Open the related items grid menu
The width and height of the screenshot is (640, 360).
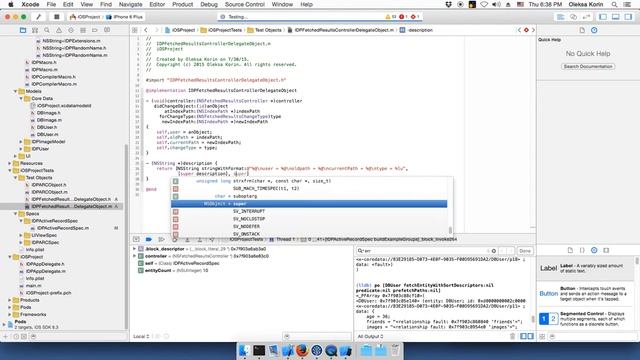pyautogui.click(x=135, y=30)
